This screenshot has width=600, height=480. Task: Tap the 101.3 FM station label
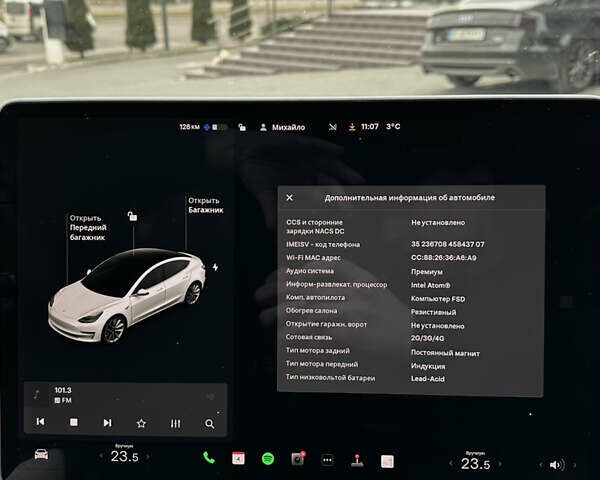click(63, 395)
